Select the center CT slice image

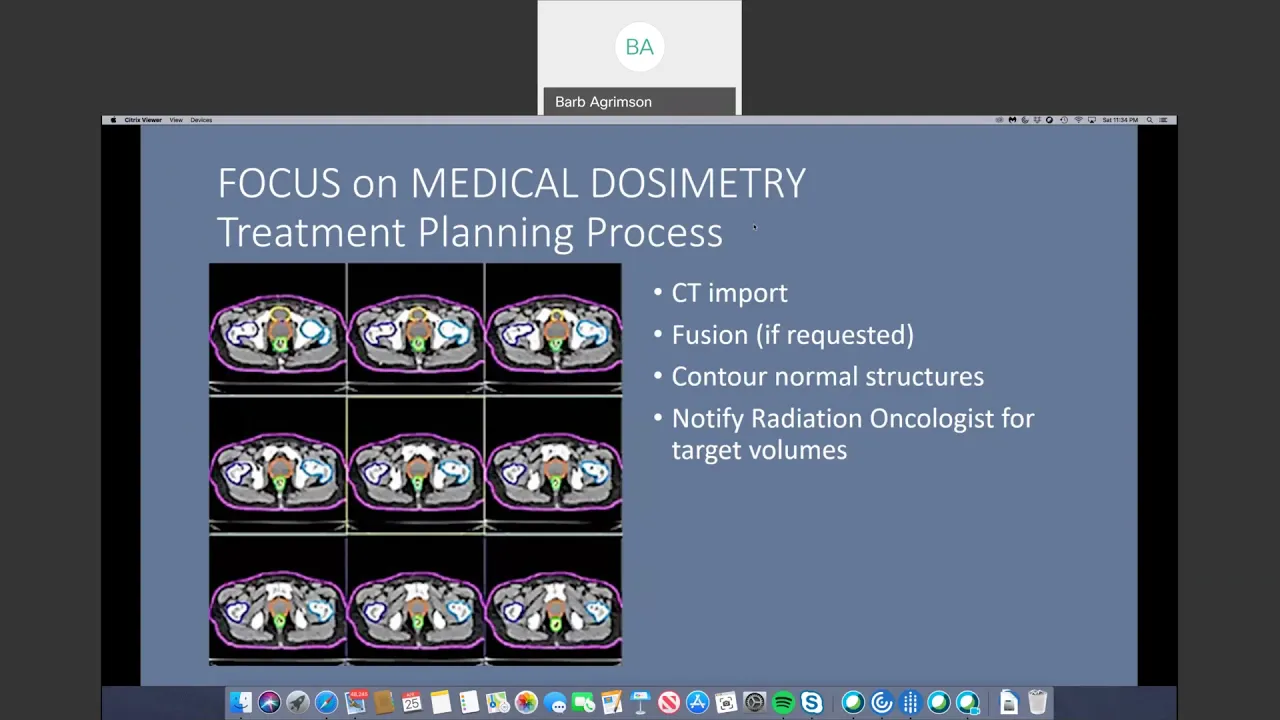pos(415,465)
